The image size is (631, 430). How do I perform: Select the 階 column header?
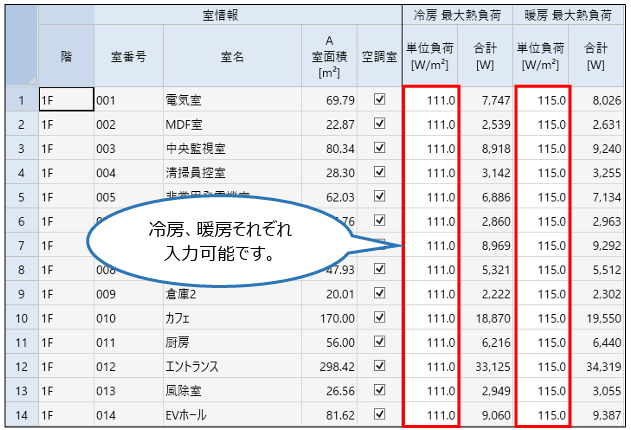click(x=66, y=57)
